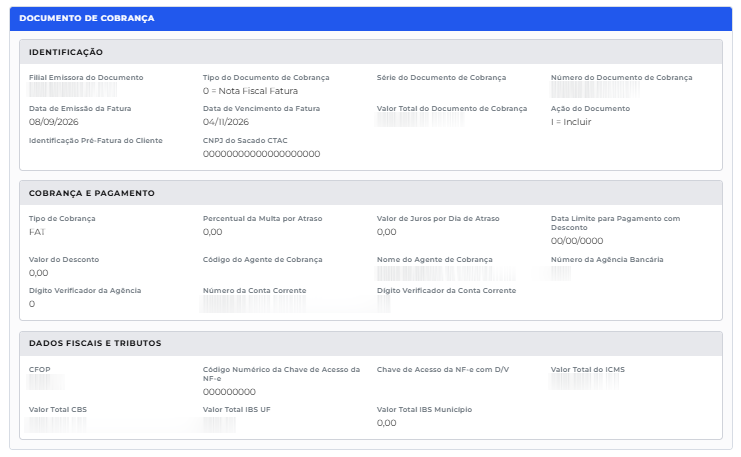This screenshot has width=741, height=457.
Task: Click the Tipo de Cobrança label
Action: [x=62, y=219]
